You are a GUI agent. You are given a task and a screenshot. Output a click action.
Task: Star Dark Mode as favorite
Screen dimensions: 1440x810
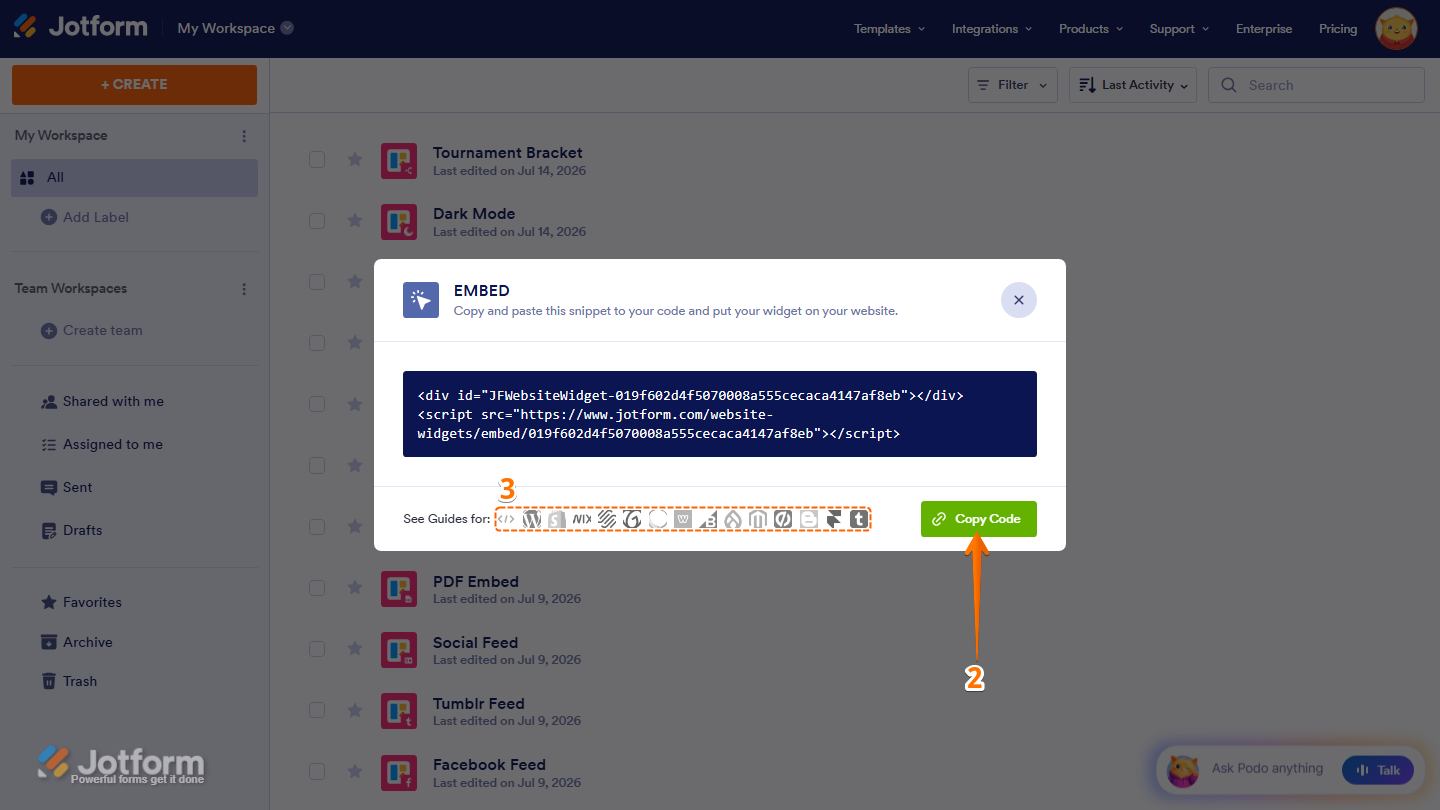(354, 220)
